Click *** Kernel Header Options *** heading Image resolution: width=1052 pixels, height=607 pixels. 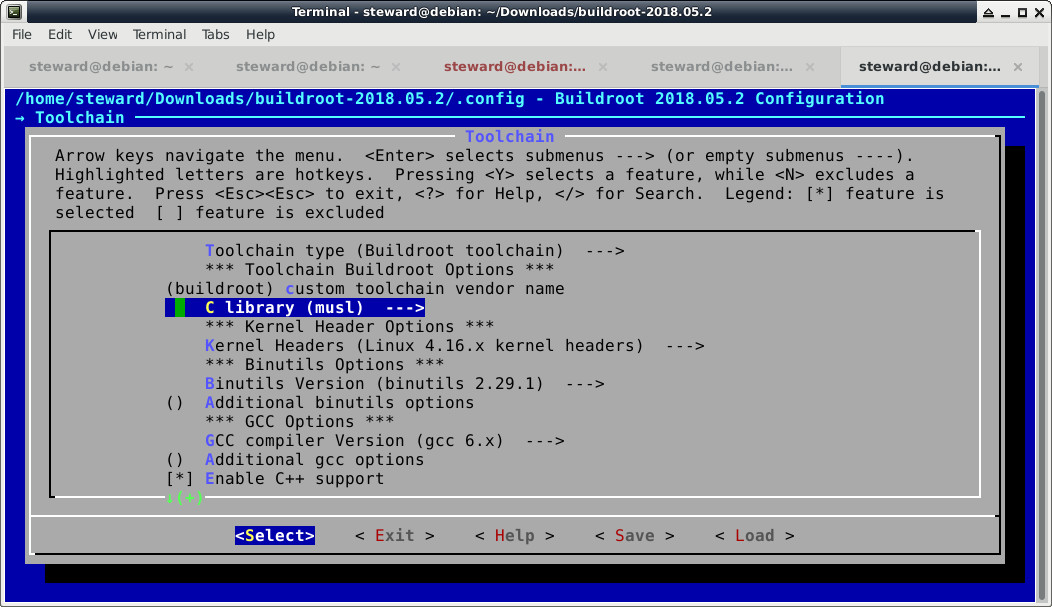pos(349,327)
